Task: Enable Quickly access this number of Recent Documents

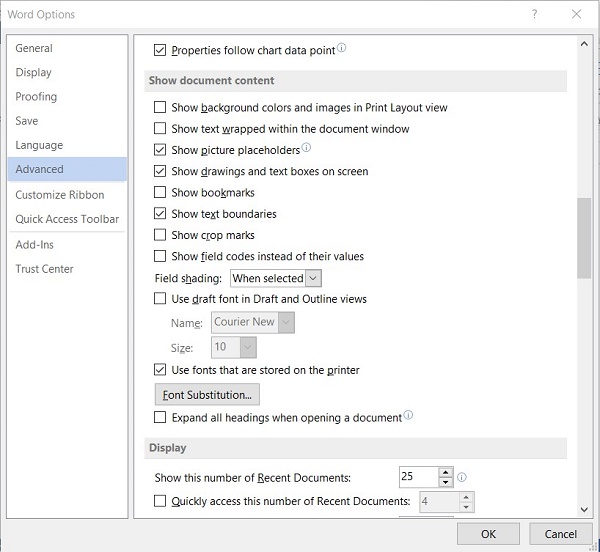Action: (160, 501)
